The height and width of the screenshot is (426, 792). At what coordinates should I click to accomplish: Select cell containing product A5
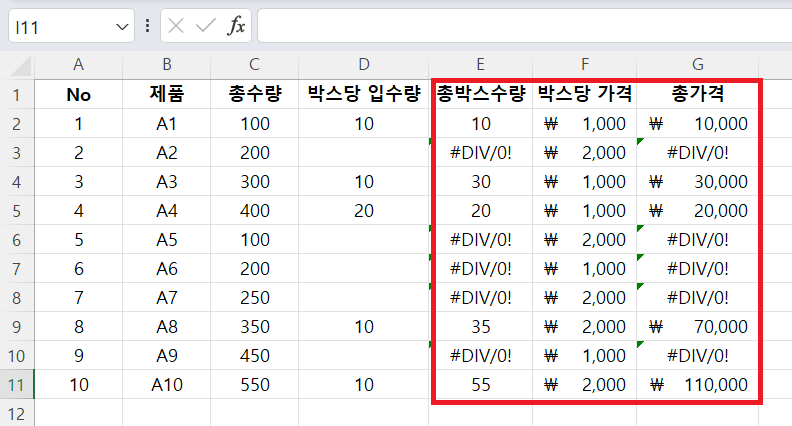tap(167, 240)
